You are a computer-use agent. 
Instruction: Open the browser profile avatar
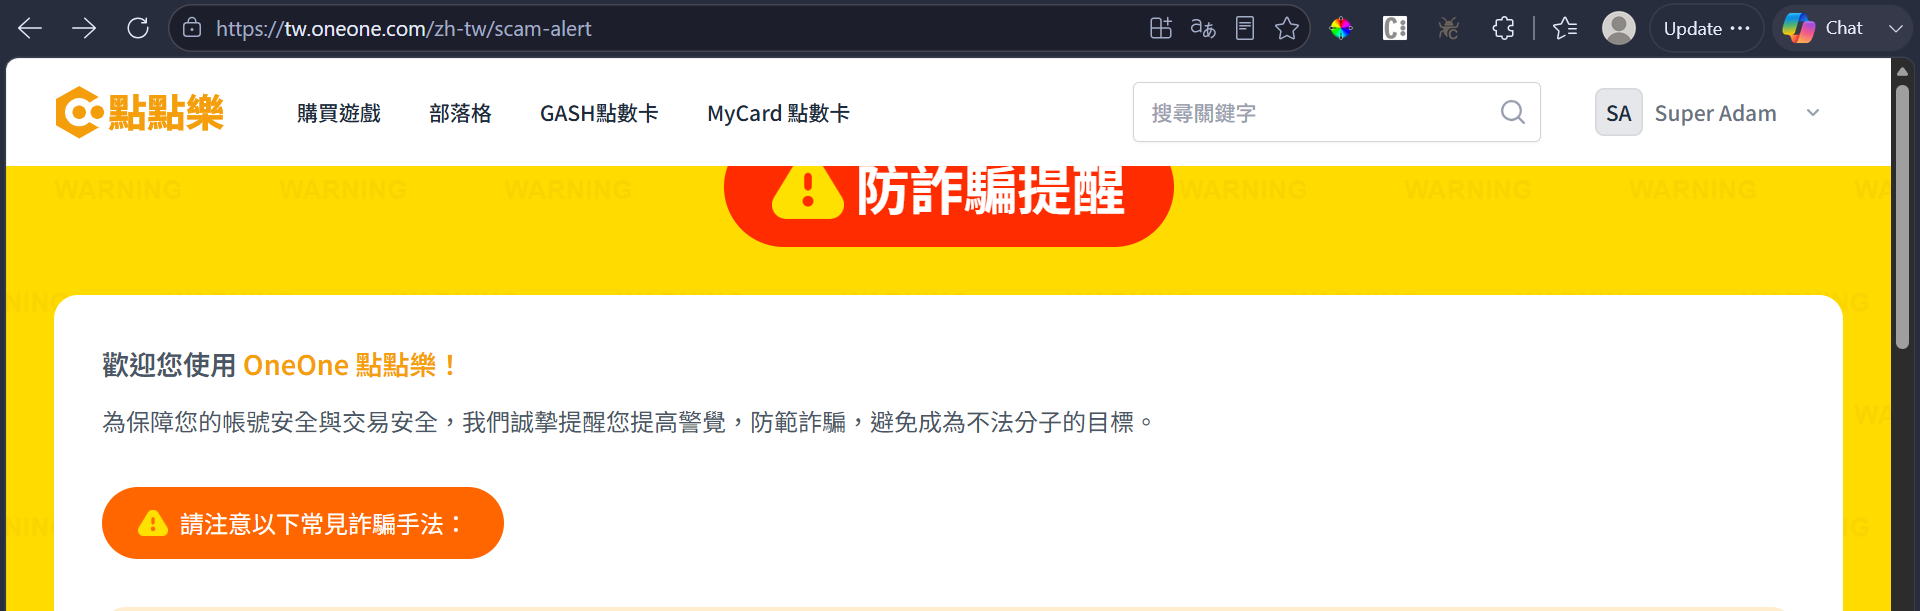[1619, 28]
